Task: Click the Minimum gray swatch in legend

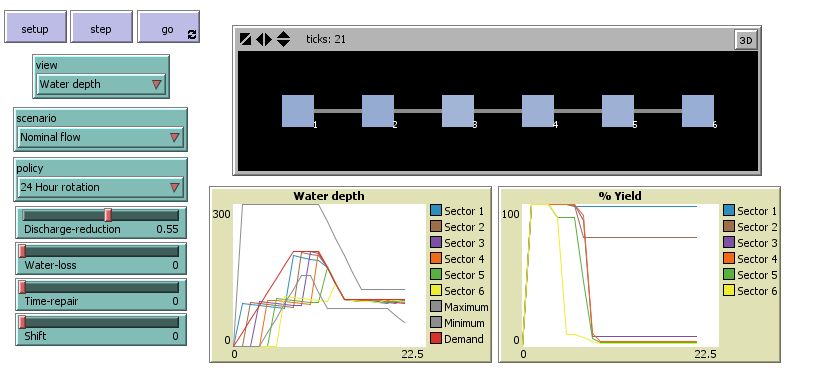Action: [x=436, y=323]
